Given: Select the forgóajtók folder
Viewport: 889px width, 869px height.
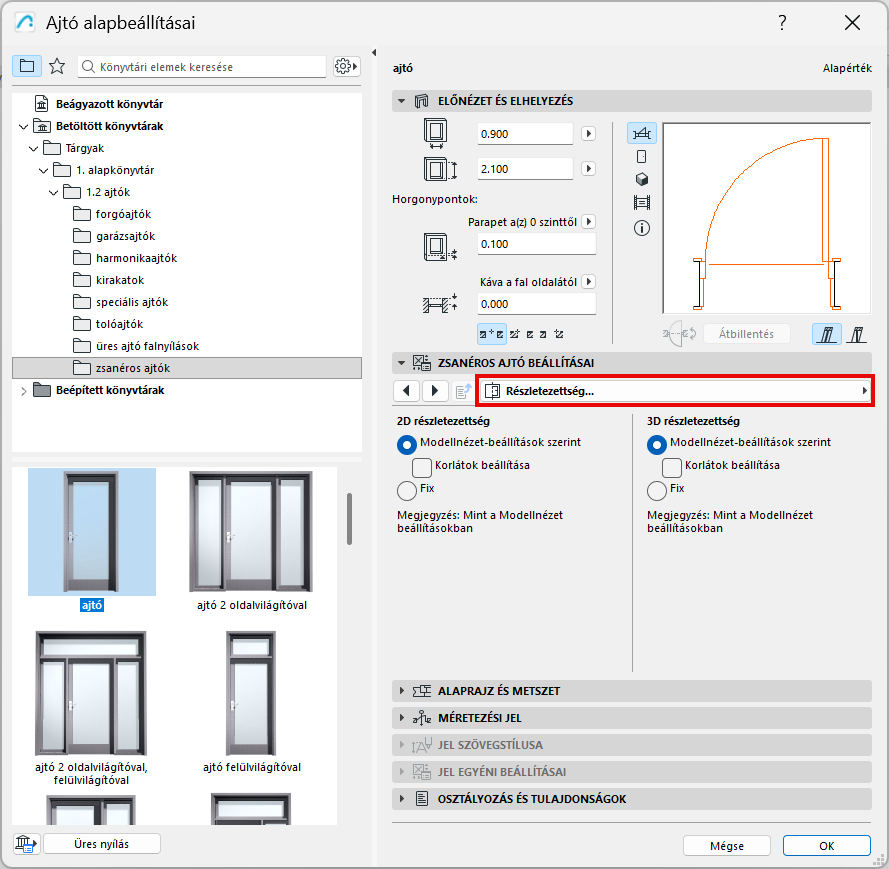Looking at the screenshot, I should 123,214.
